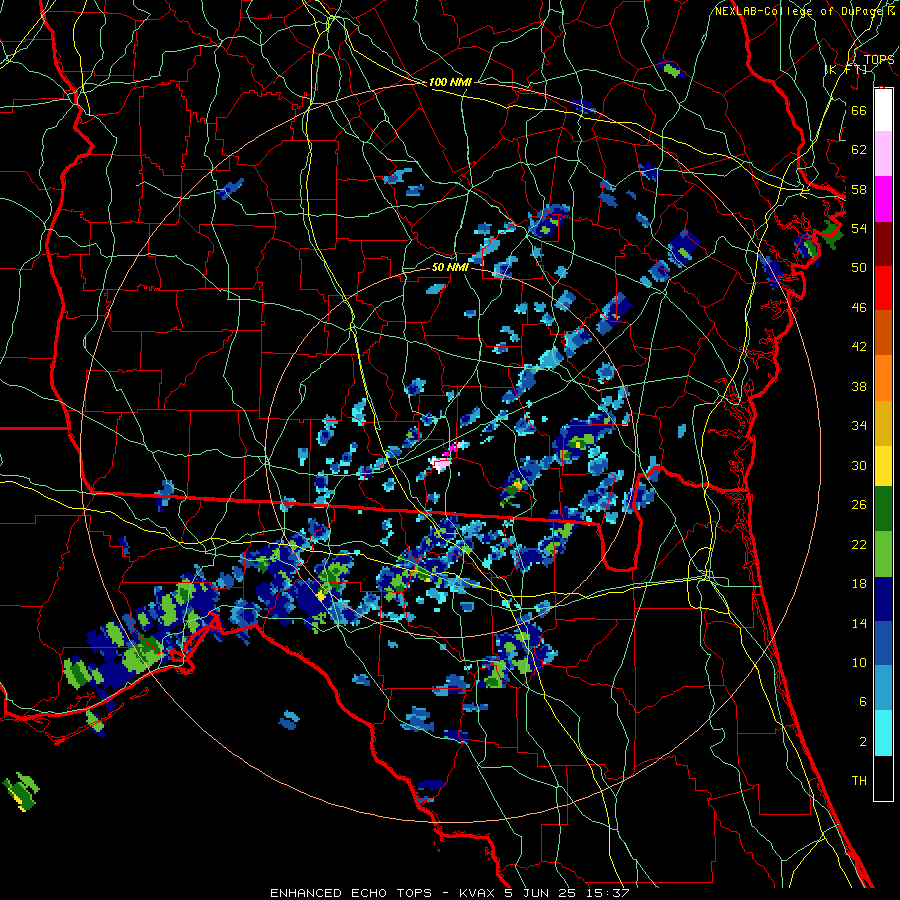Click the magenta legend swatch
This screenshot has width=900, height=900.
point(883,199)
